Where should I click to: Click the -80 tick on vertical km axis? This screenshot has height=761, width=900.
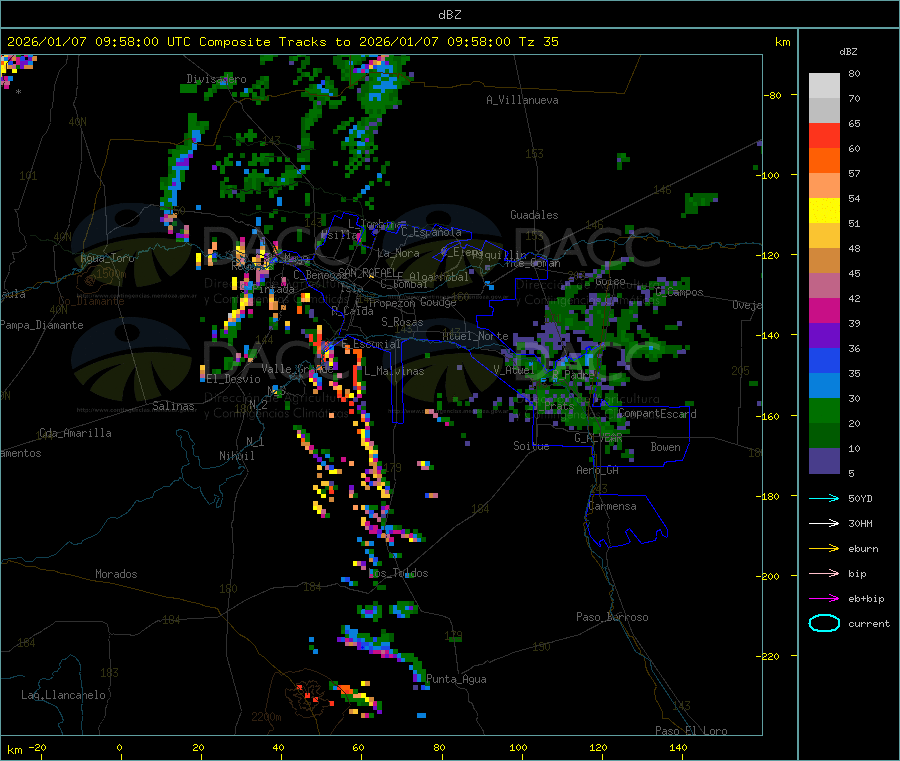(773, 95)
